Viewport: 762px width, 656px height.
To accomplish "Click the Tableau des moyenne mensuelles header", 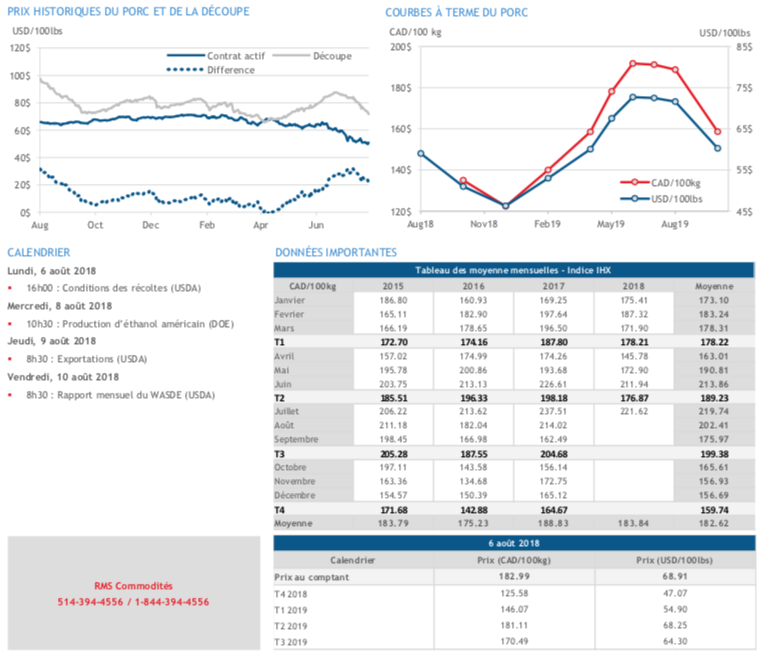I will click(x=514, y=271).
